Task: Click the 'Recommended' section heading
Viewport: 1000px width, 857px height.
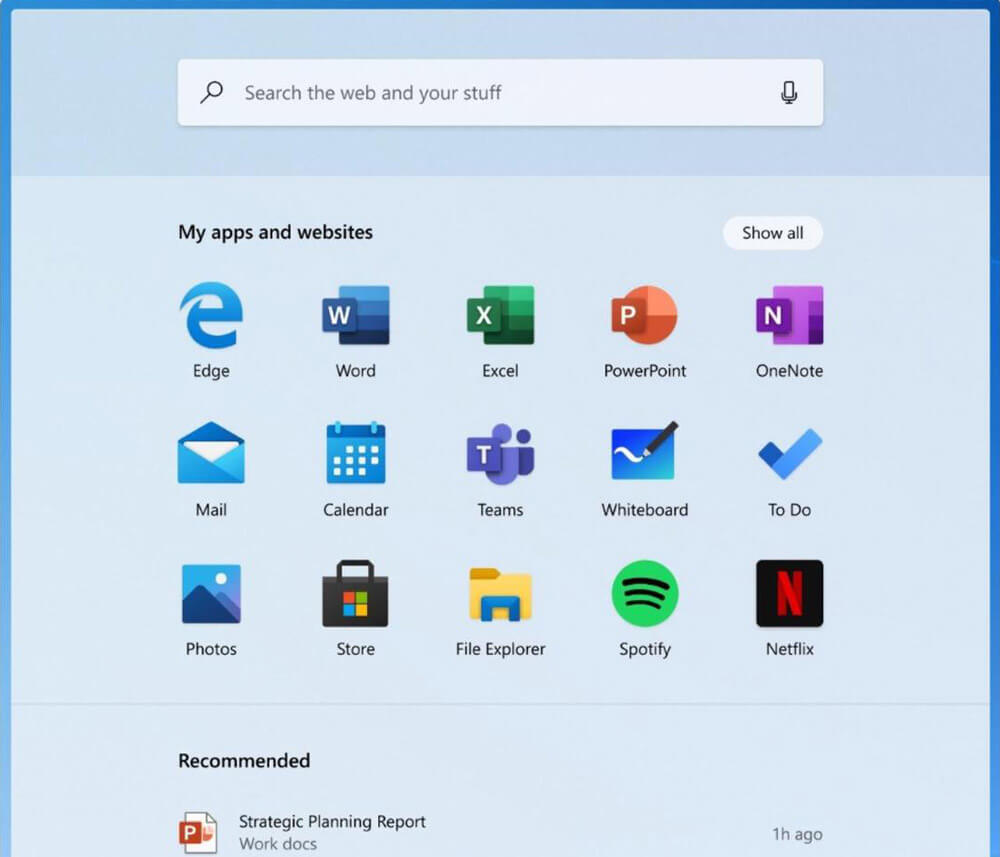Action: pyautogui.click(x=244, y=760)
